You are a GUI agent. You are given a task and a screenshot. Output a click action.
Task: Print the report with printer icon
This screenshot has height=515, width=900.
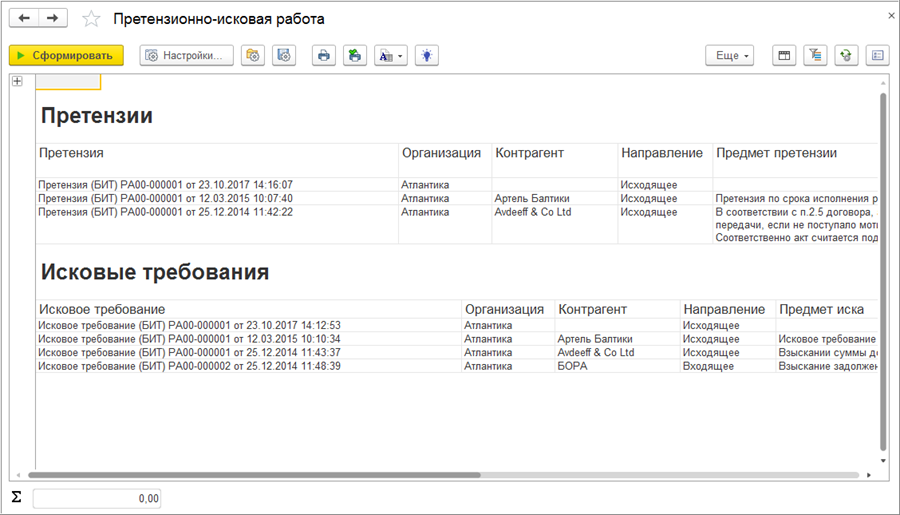(x=323, y=56)
